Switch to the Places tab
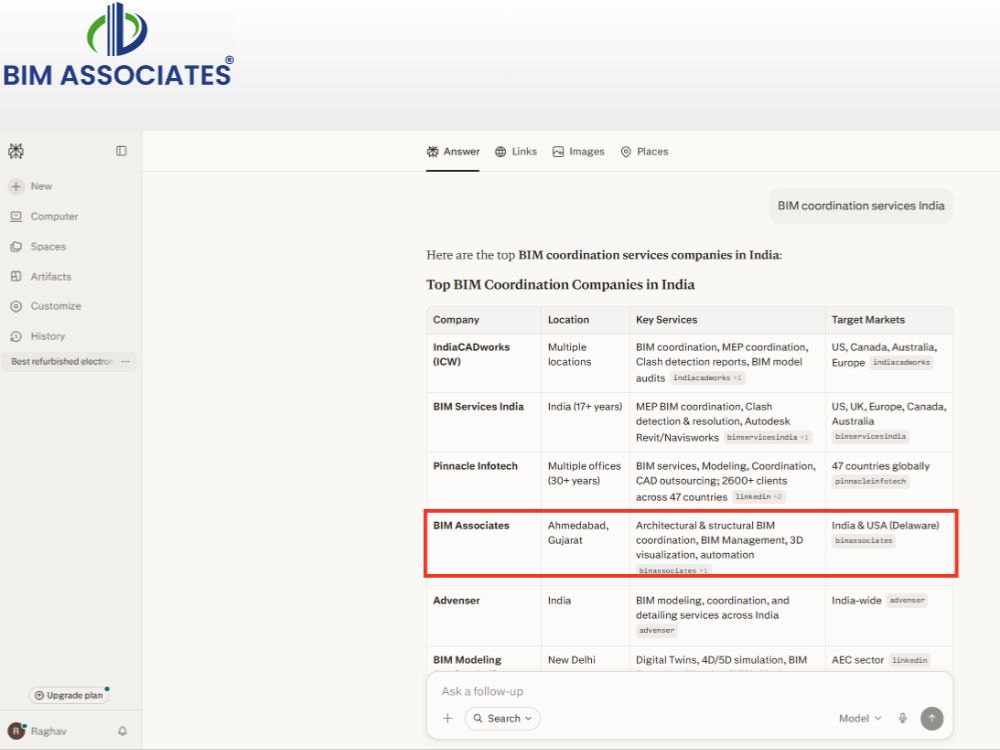This screenshot has height=750, width=1000. [x=645, y=152]
